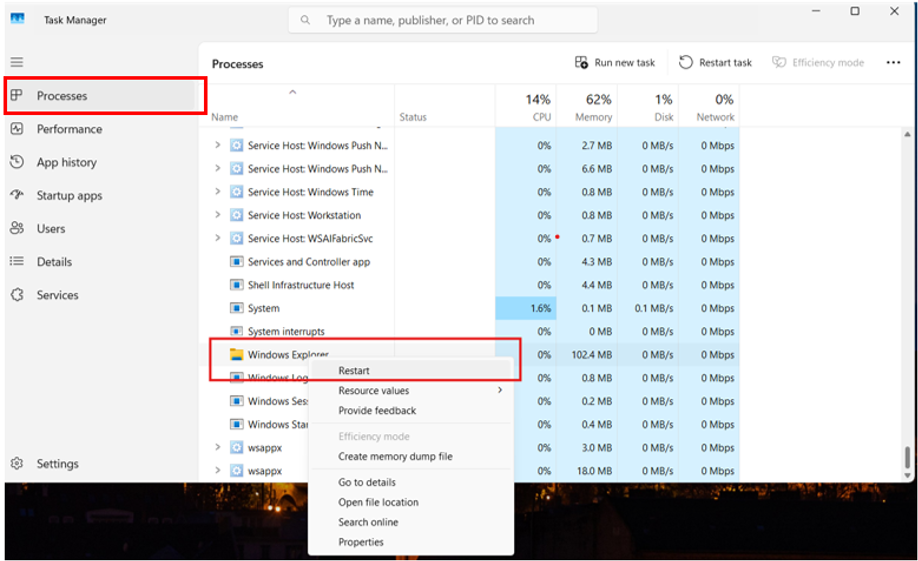
Task: Open the App history page
Action: point(102,162)
